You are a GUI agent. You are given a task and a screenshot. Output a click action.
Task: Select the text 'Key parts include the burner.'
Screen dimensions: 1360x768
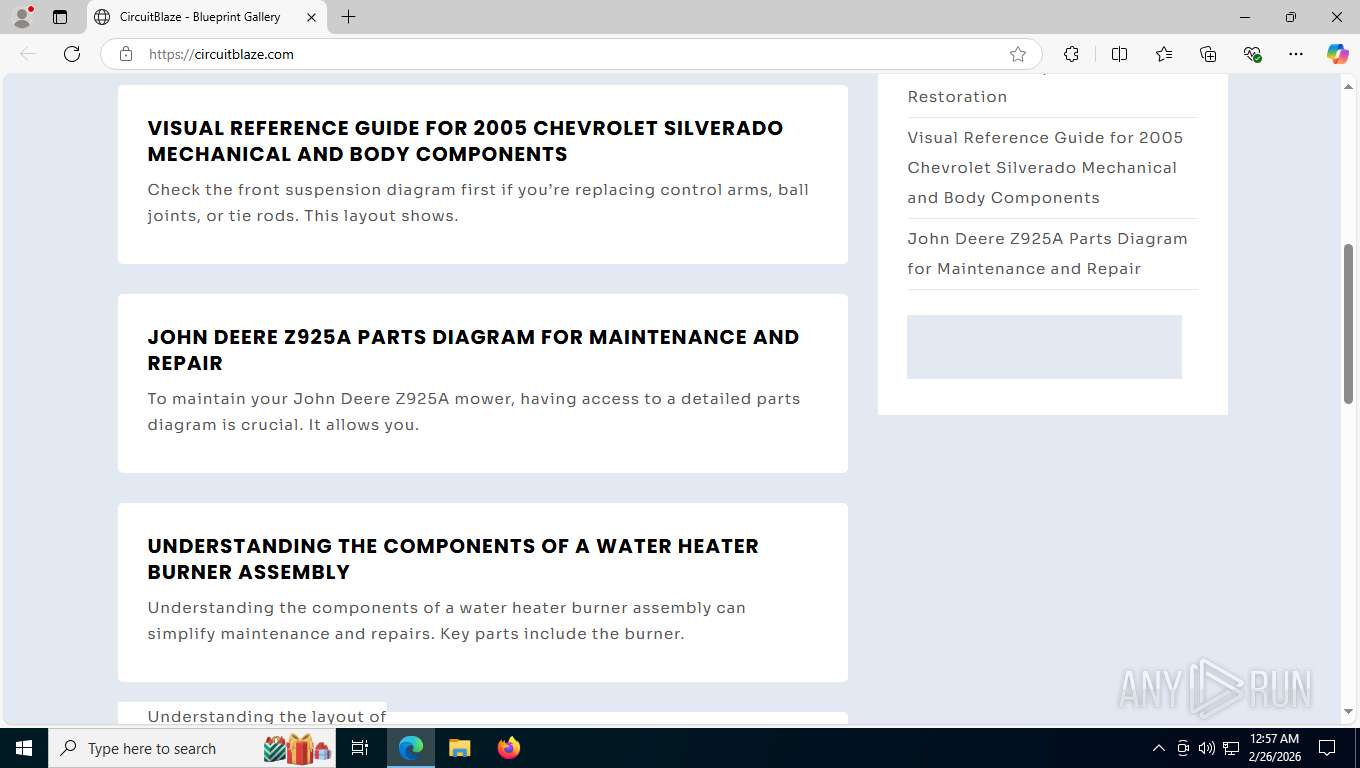click(x=562, y=634)
